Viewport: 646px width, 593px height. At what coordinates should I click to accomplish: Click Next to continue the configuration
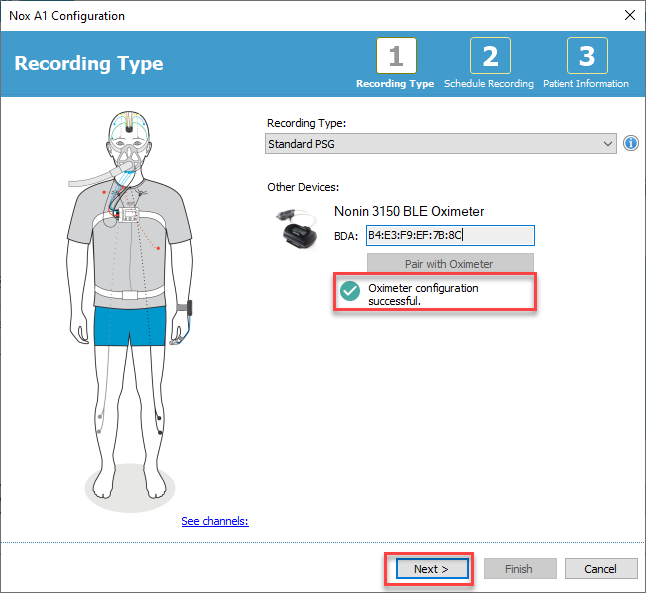tap(432, 569)
